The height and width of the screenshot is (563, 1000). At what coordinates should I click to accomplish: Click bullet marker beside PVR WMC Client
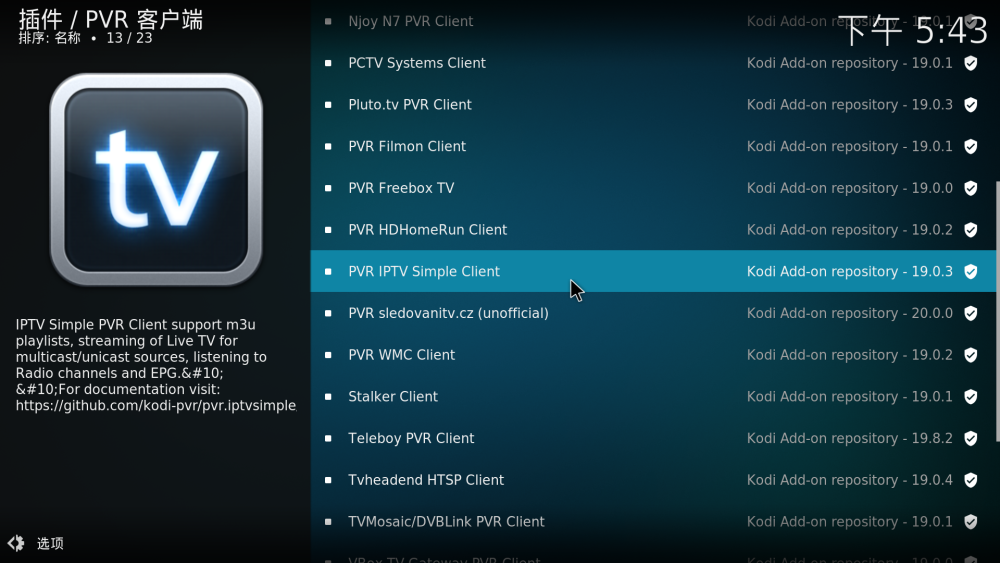tap(328, 355)
